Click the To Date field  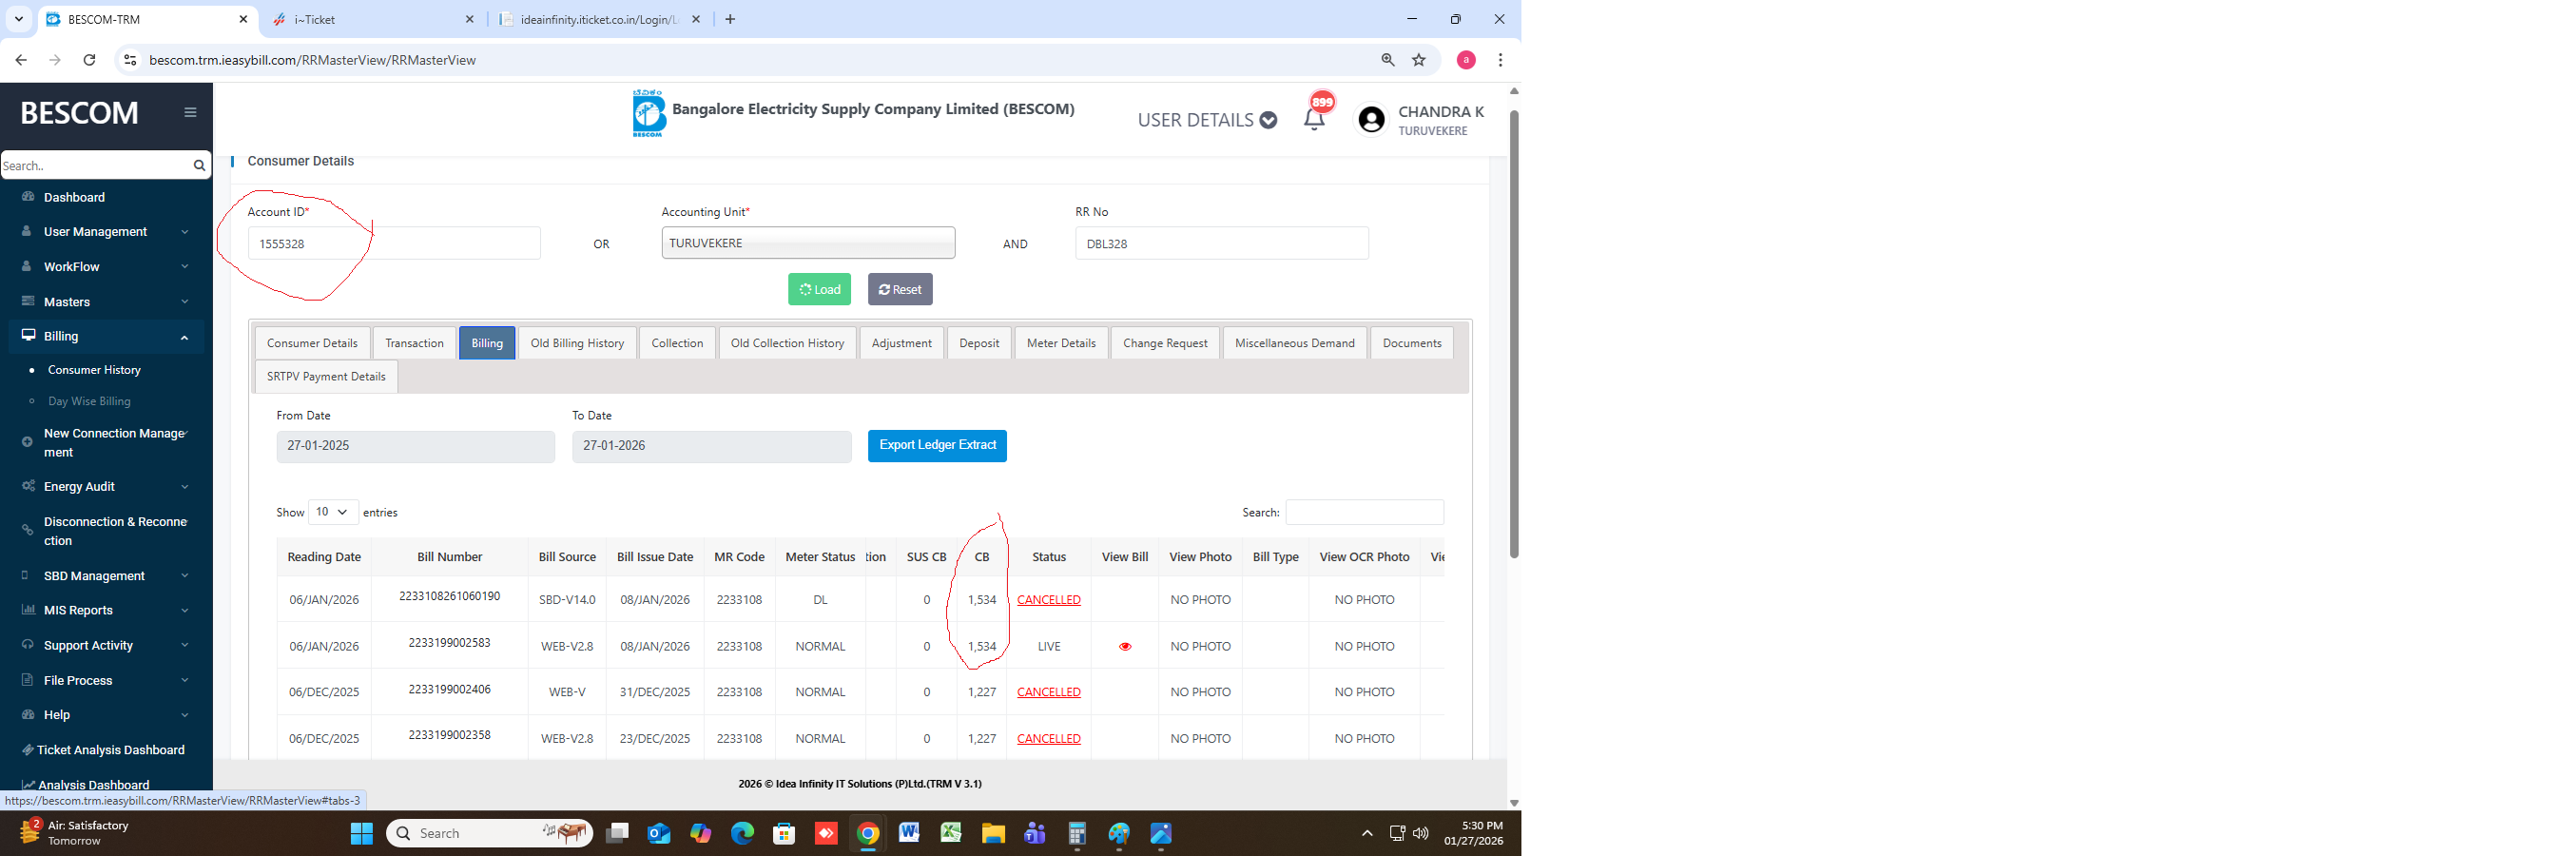click(711, 446)
